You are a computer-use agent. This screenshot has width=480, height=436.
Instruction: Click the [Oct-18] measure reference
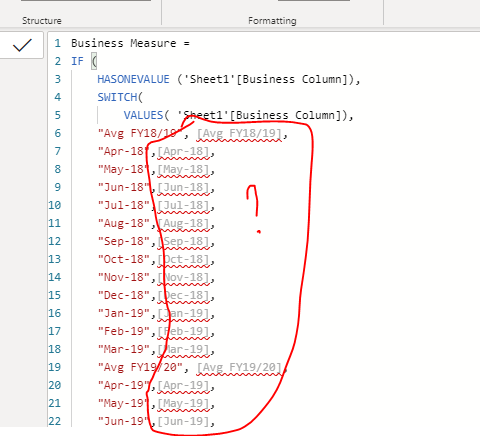[x=183, y=259]
